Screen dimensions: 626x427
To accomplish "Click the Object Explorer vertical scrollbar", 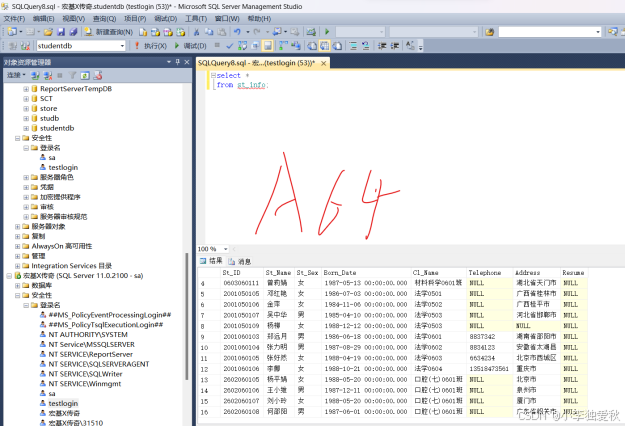I will (x=186, y=315).
